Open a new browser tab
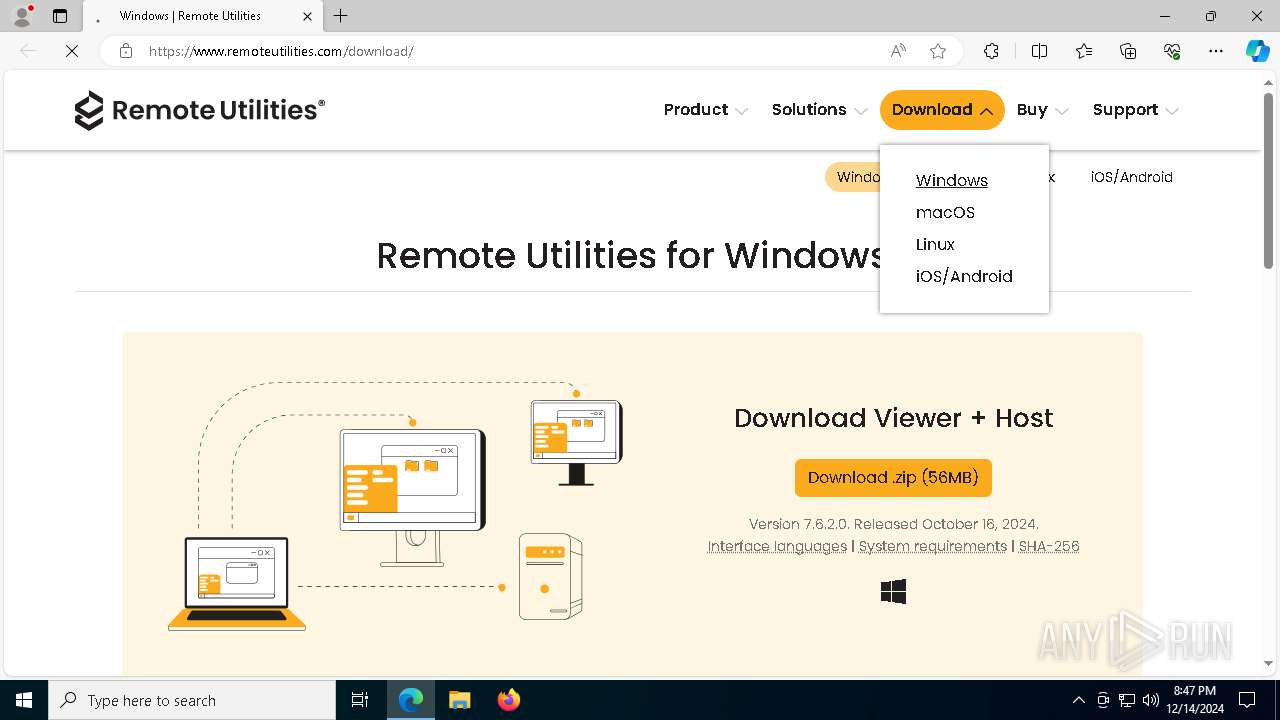The image size is (1280, 720). (x=341, y=16)
